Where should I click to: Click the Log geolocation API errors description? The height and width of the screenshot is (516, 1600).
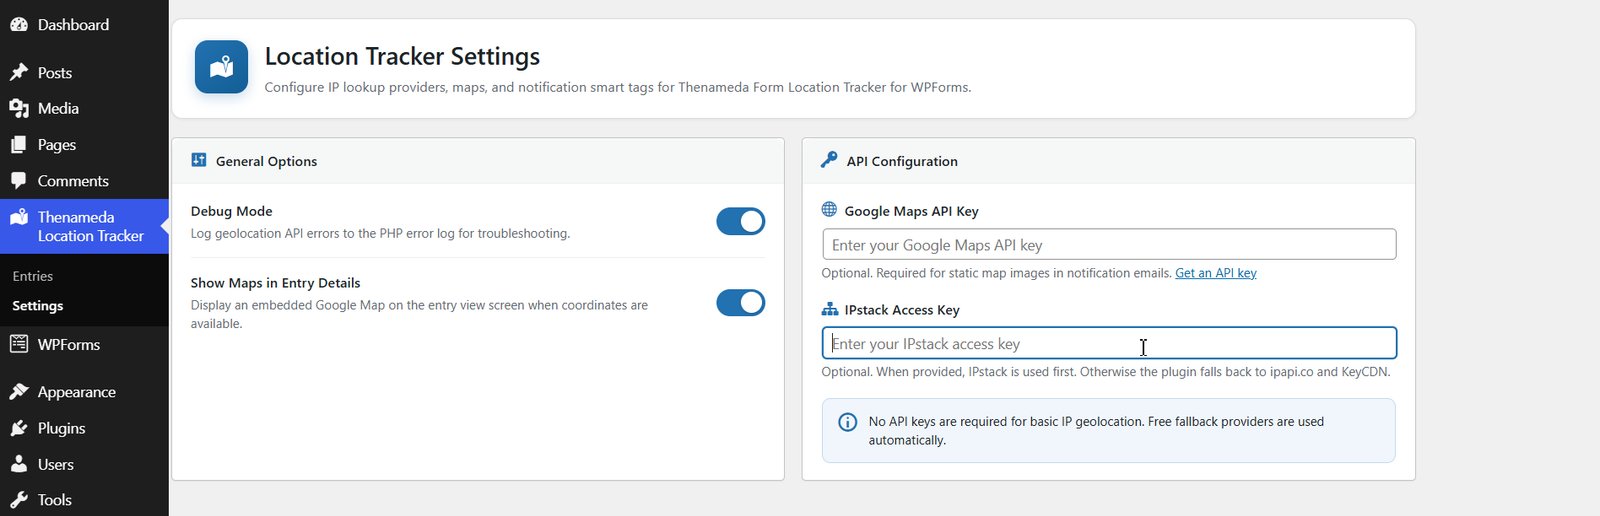[380, 234]
